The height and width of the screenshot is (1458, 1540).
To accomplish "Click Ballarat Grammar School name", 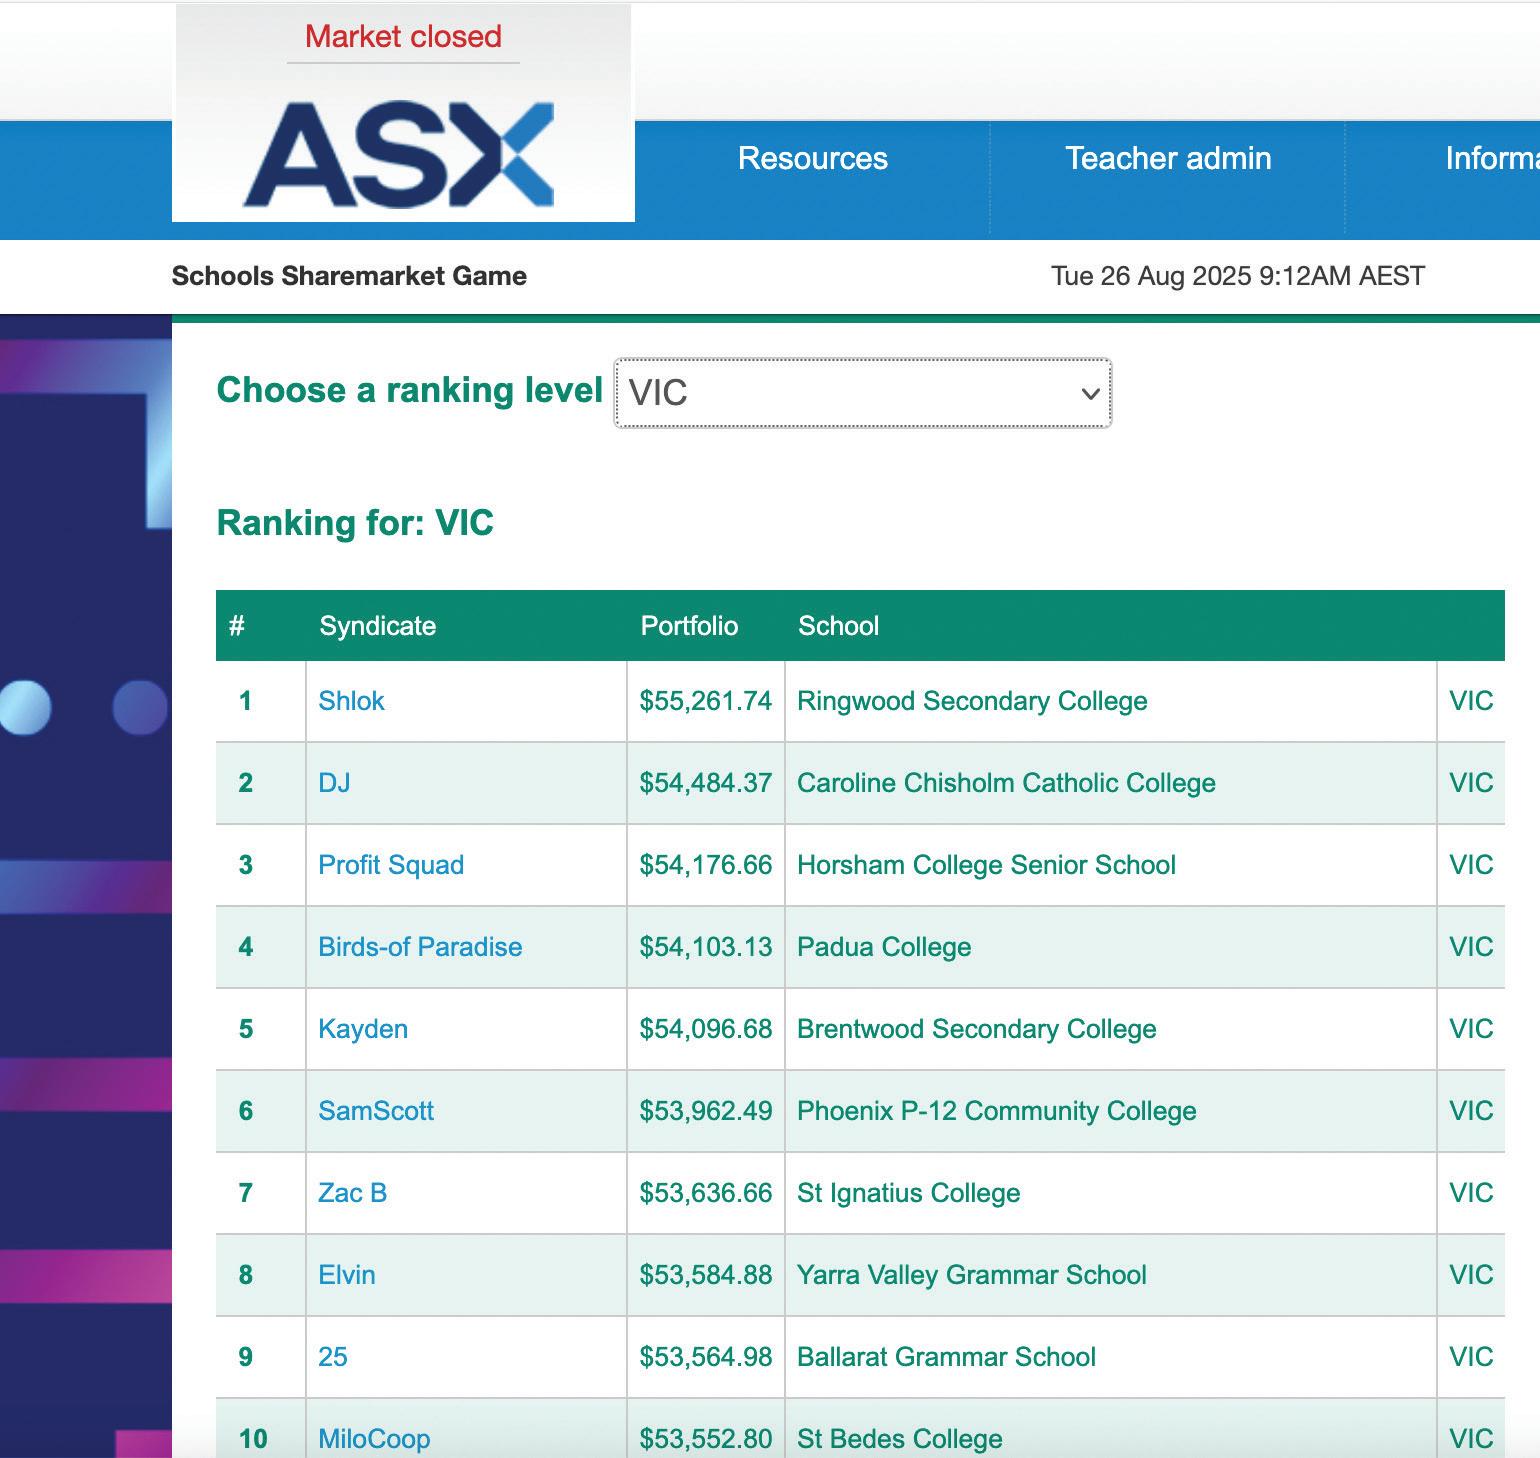I will pyautogui.click(x=947, y=1357).
